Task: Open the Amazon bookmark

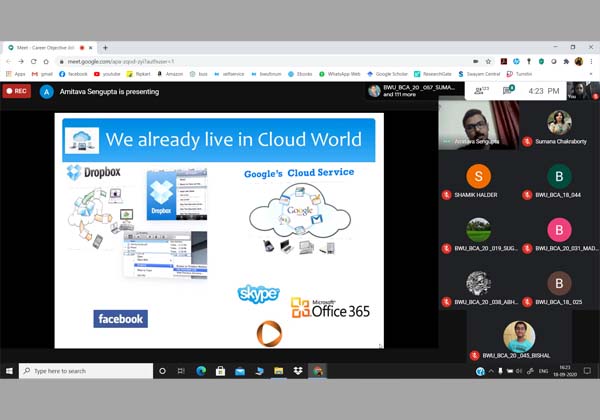Action: click(170, 74)
